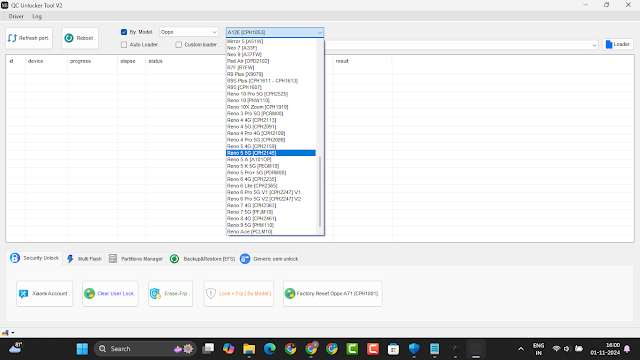Open File Explorer from taskbar

[x=249, y=349]
